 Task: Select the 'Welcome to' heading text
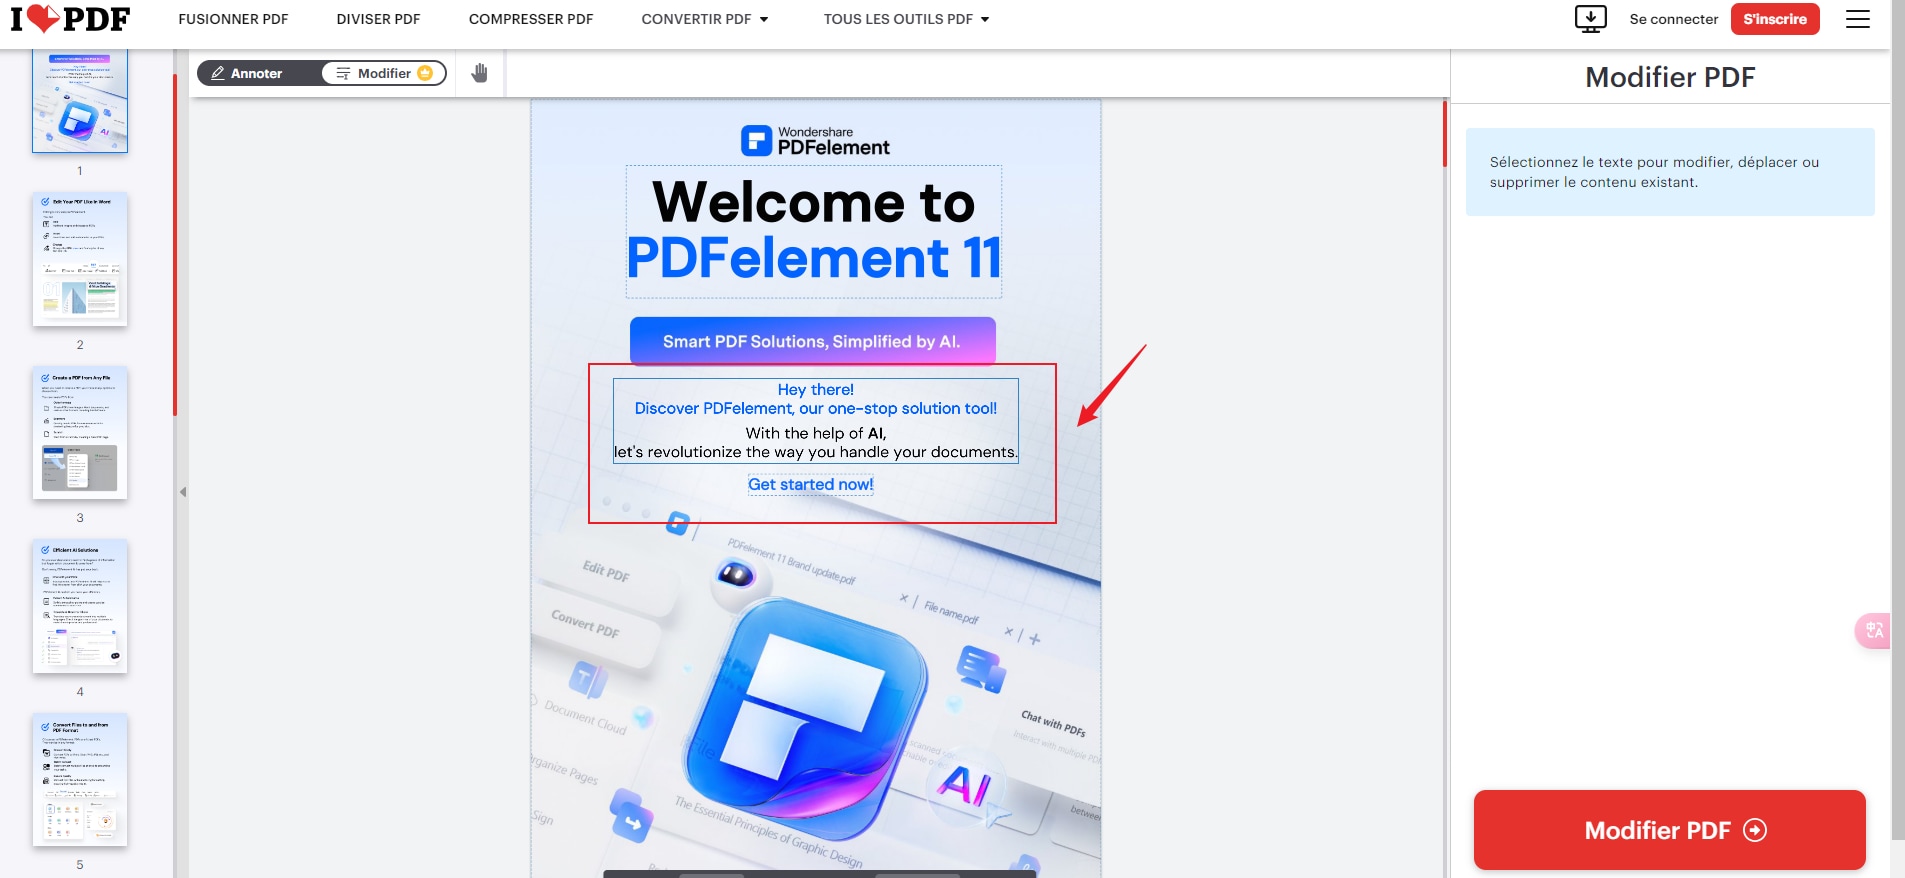[813, 202]
